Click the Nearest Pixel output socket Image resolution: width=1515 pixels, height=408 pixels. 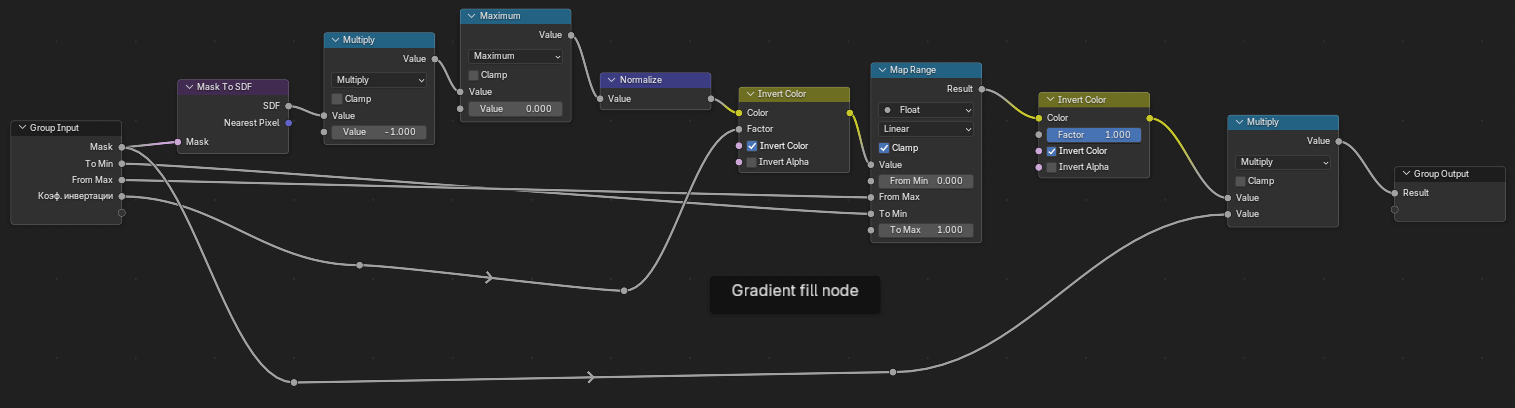pyautogui.click(x=289, y=122)
